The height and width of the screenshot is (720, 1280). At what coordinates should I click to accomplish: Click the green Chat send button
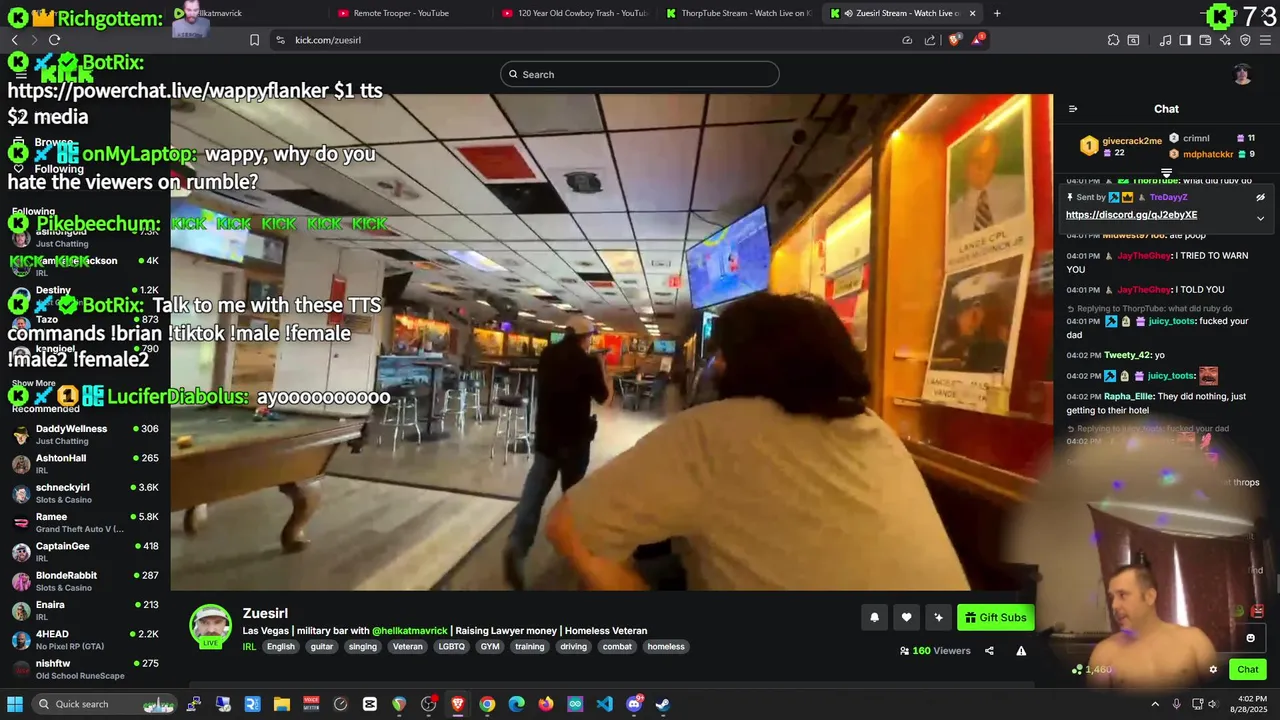(1248, 670)
